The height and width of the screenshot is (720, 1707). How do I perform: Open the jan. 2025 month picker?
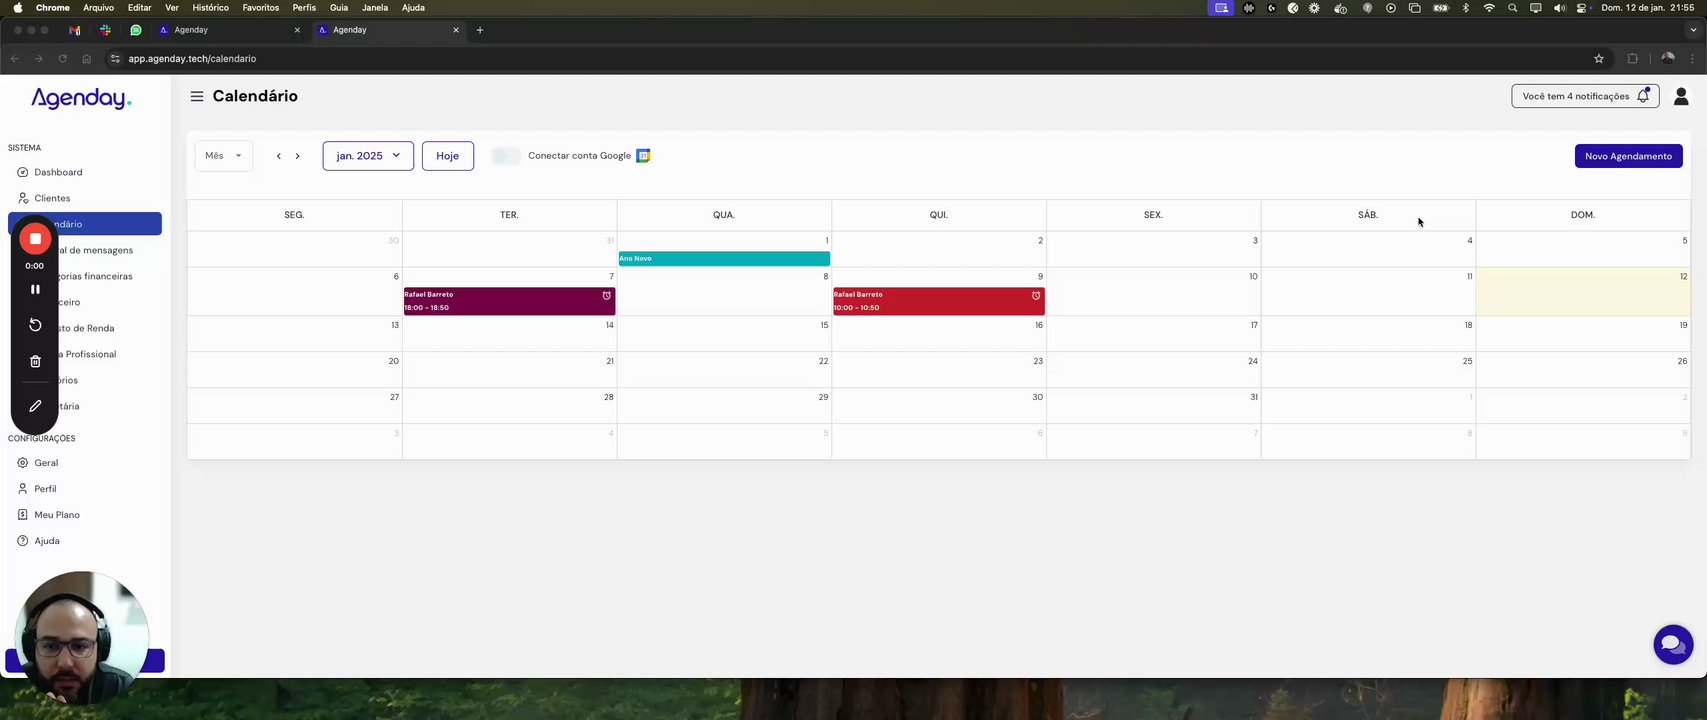368,156
